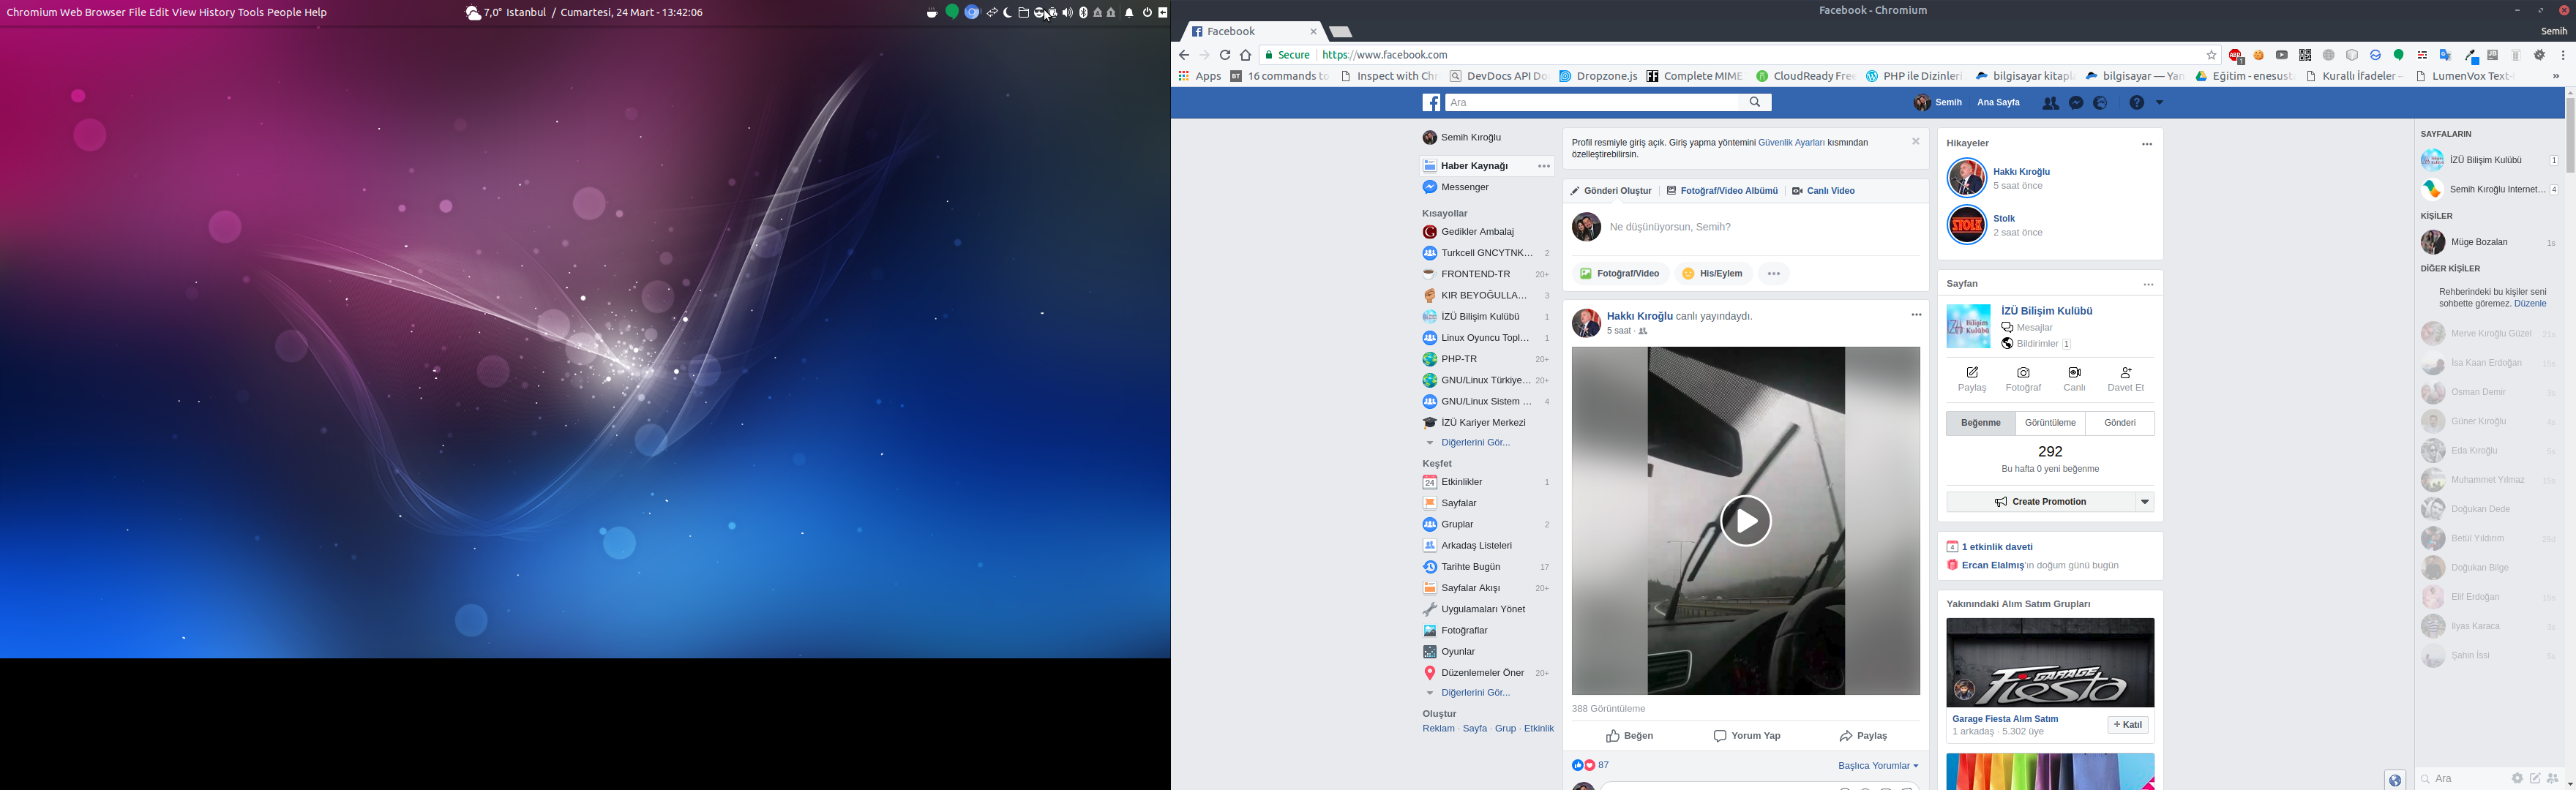Show the hidden bookmarks overflow chevron
Screen dimensions: 2576x790
pos(2555,76)
